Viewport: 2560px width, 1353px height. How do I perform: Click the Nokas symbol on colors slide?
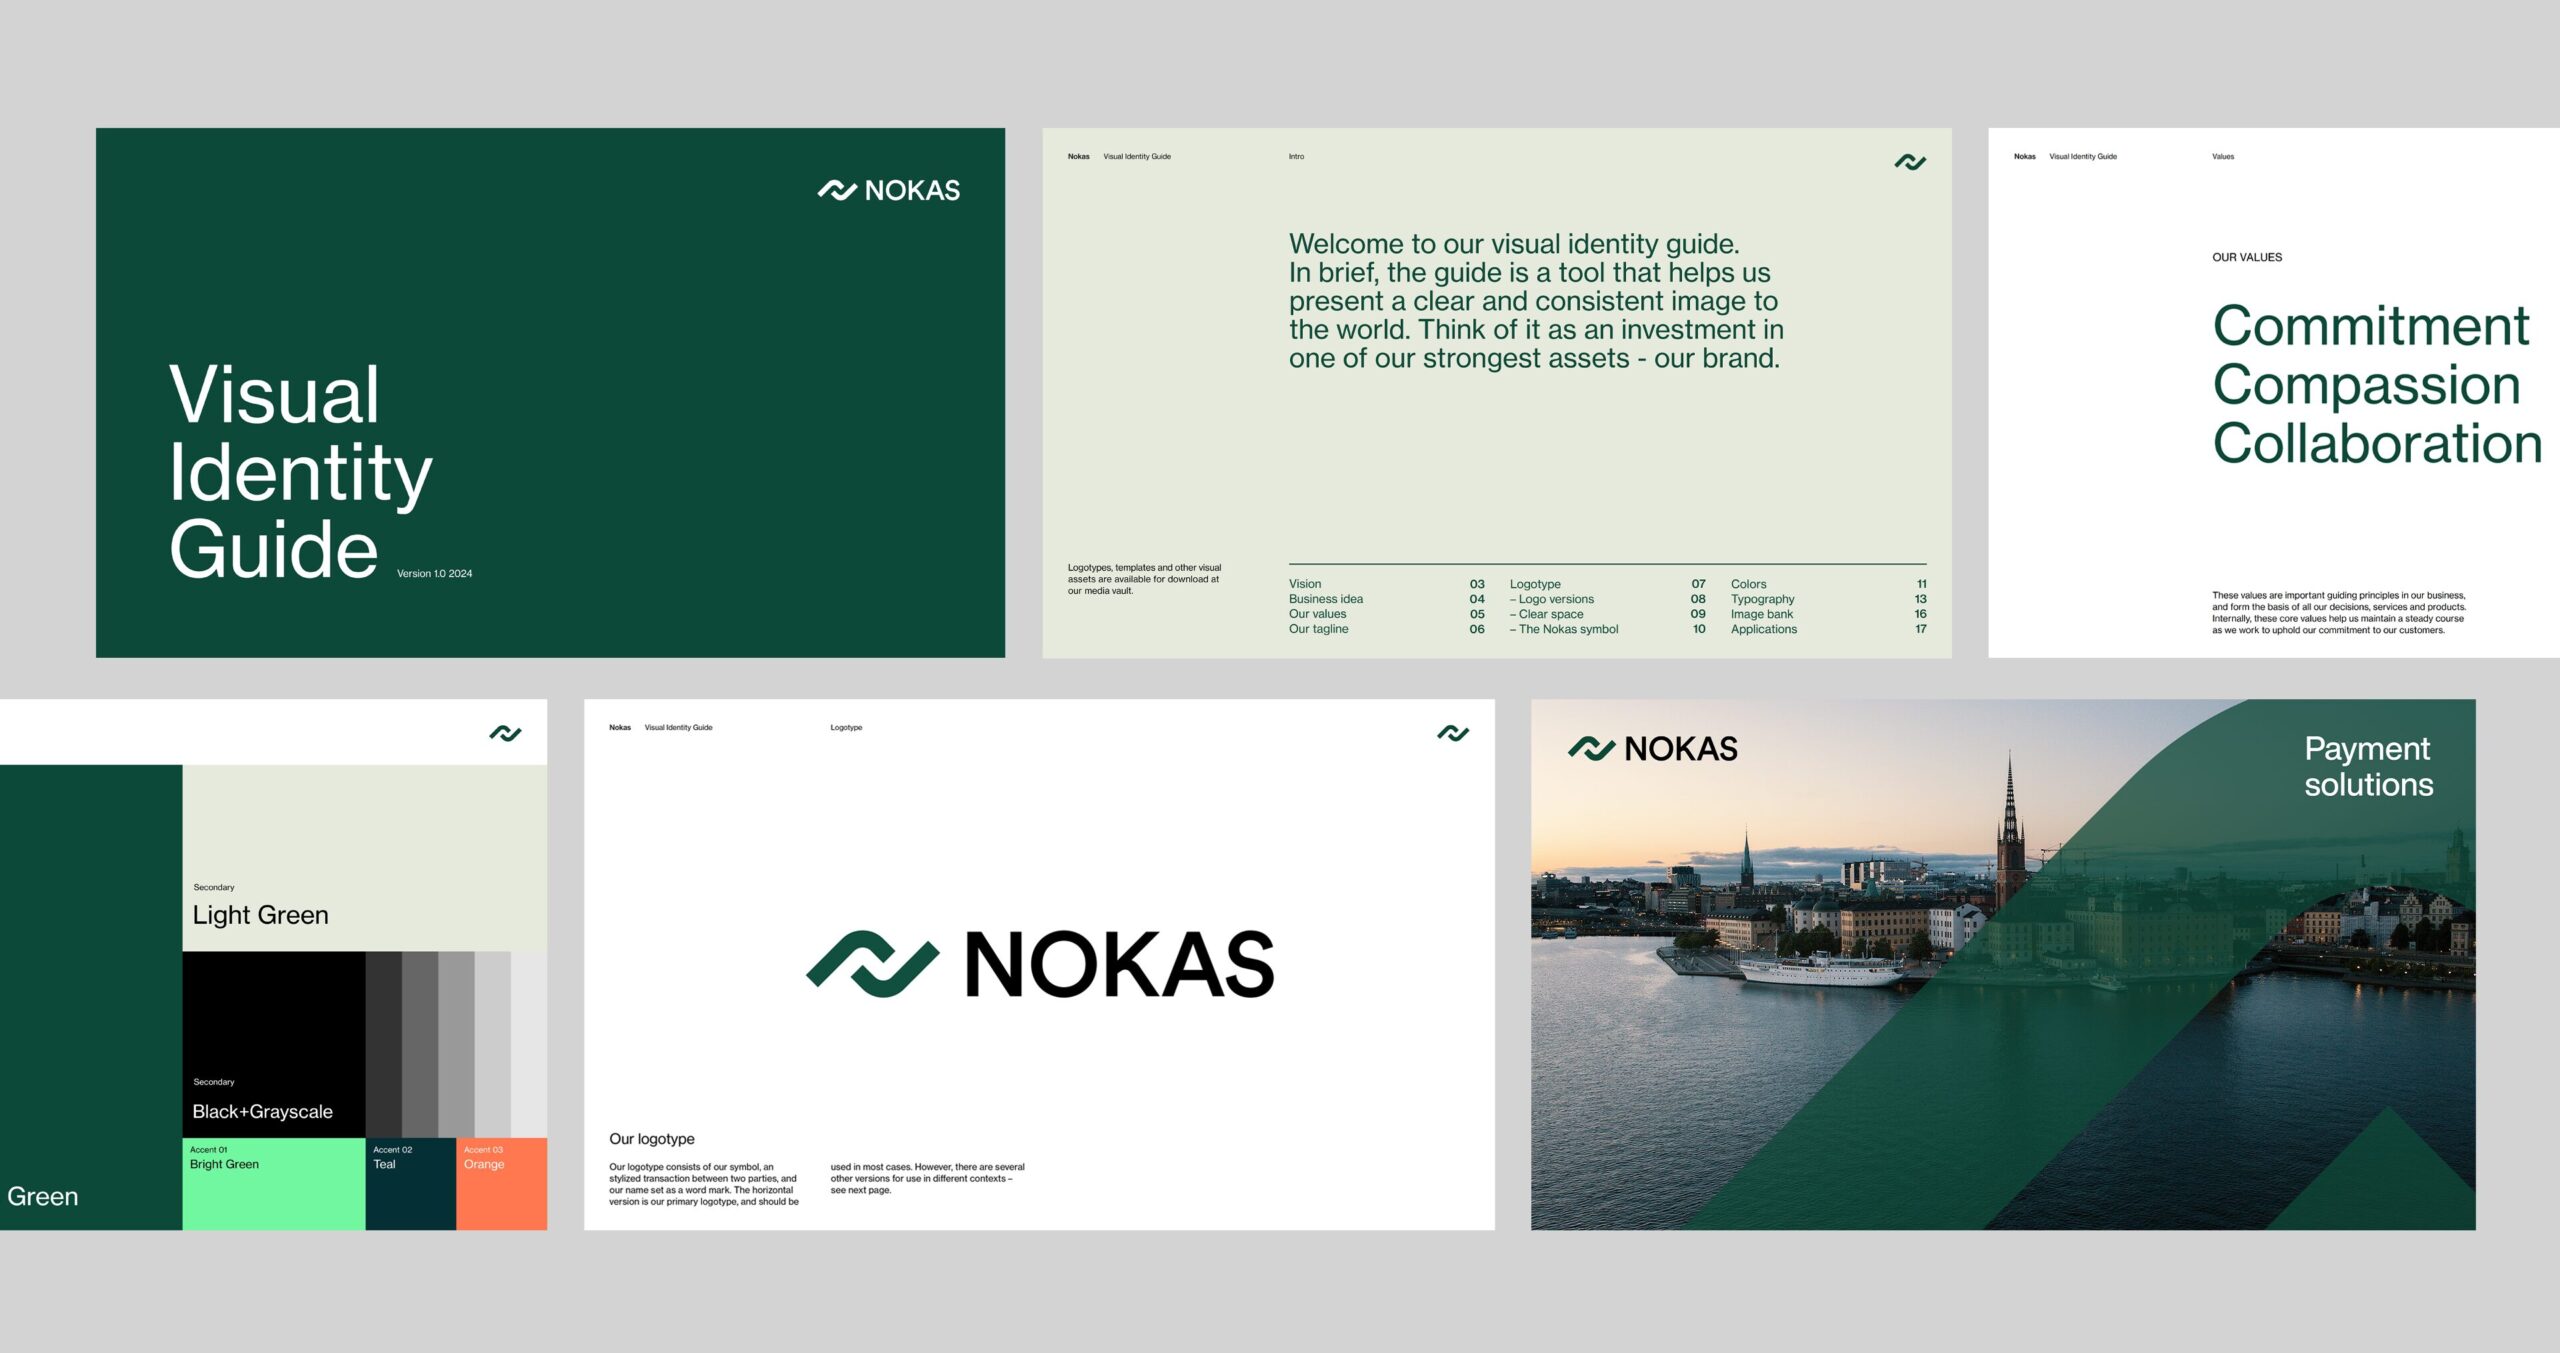(505, 733)
